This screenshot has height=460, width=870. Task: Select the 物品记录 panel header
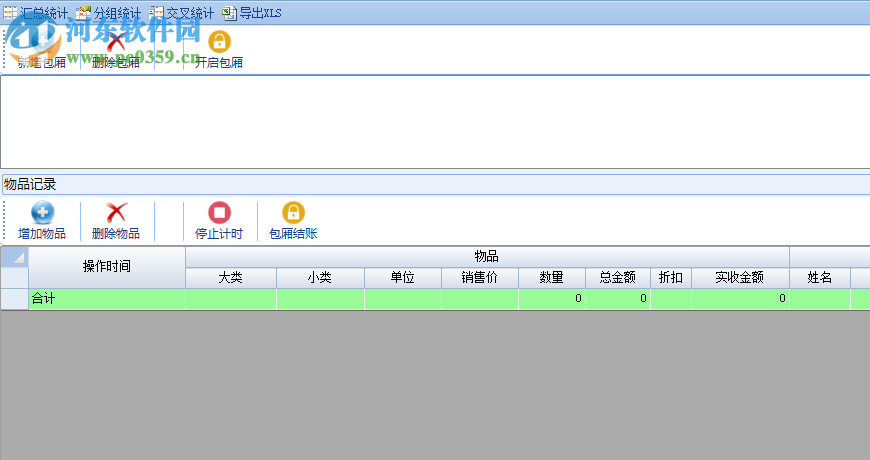(435, 184)
